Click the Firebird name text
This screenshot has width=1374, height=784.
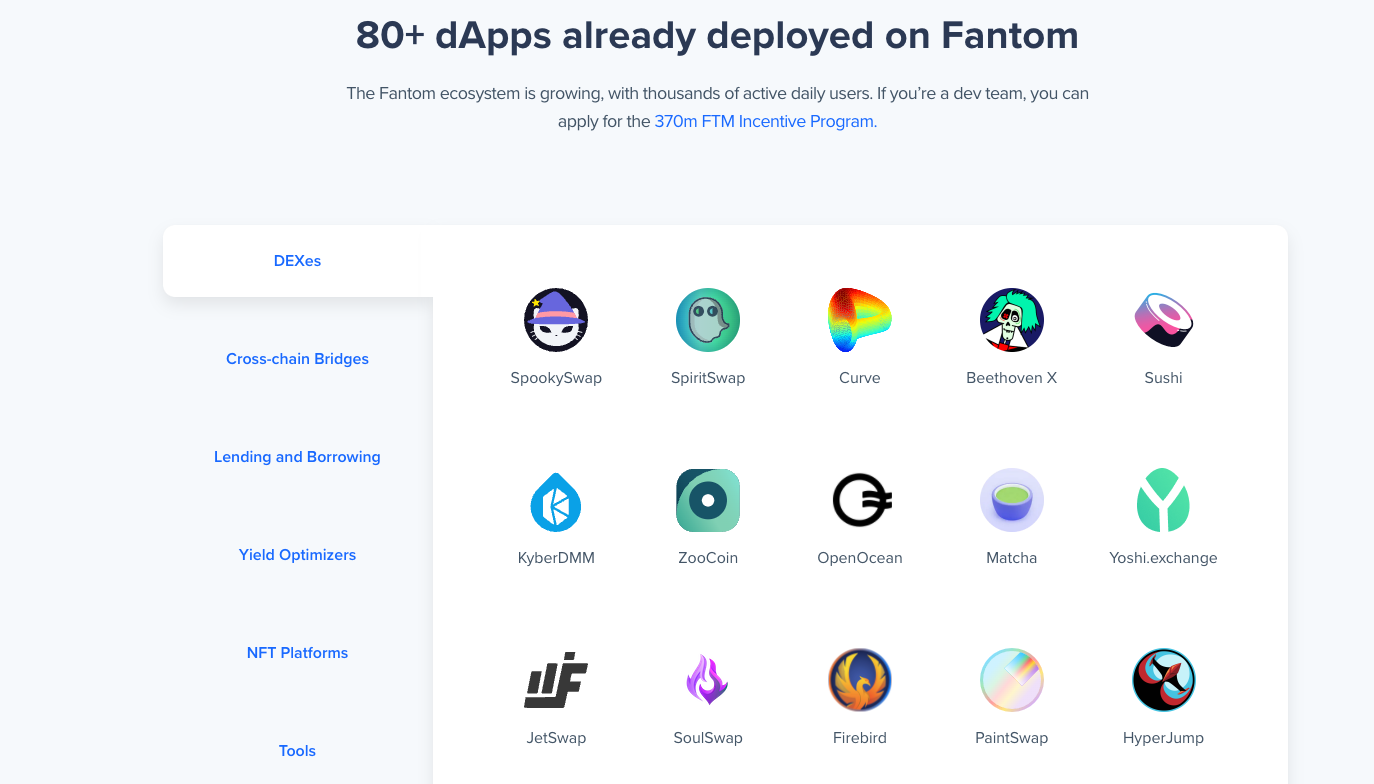tap(860, 738)
